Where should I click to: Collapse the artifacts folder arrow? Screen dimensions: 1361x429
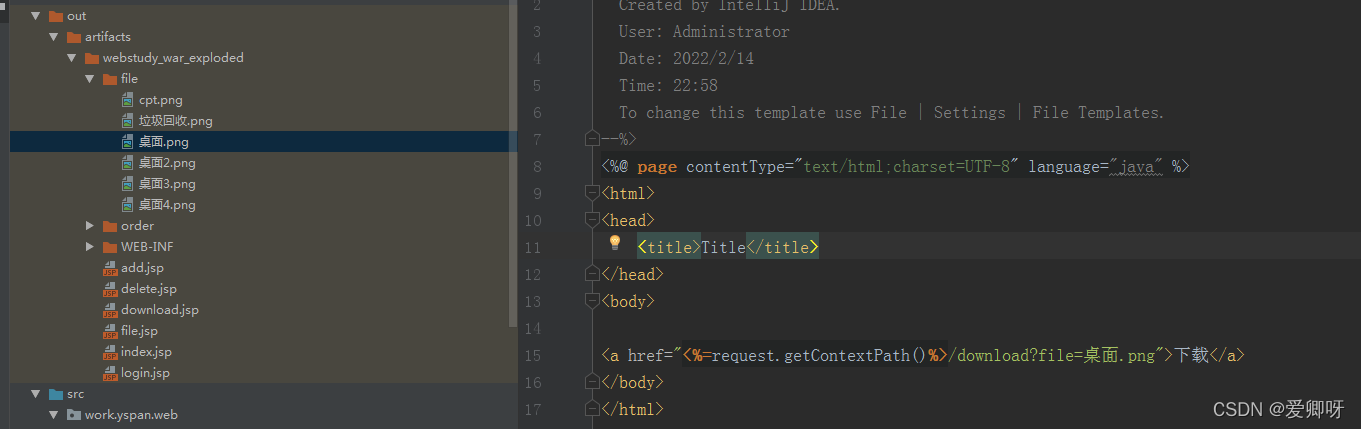[54, 37]
